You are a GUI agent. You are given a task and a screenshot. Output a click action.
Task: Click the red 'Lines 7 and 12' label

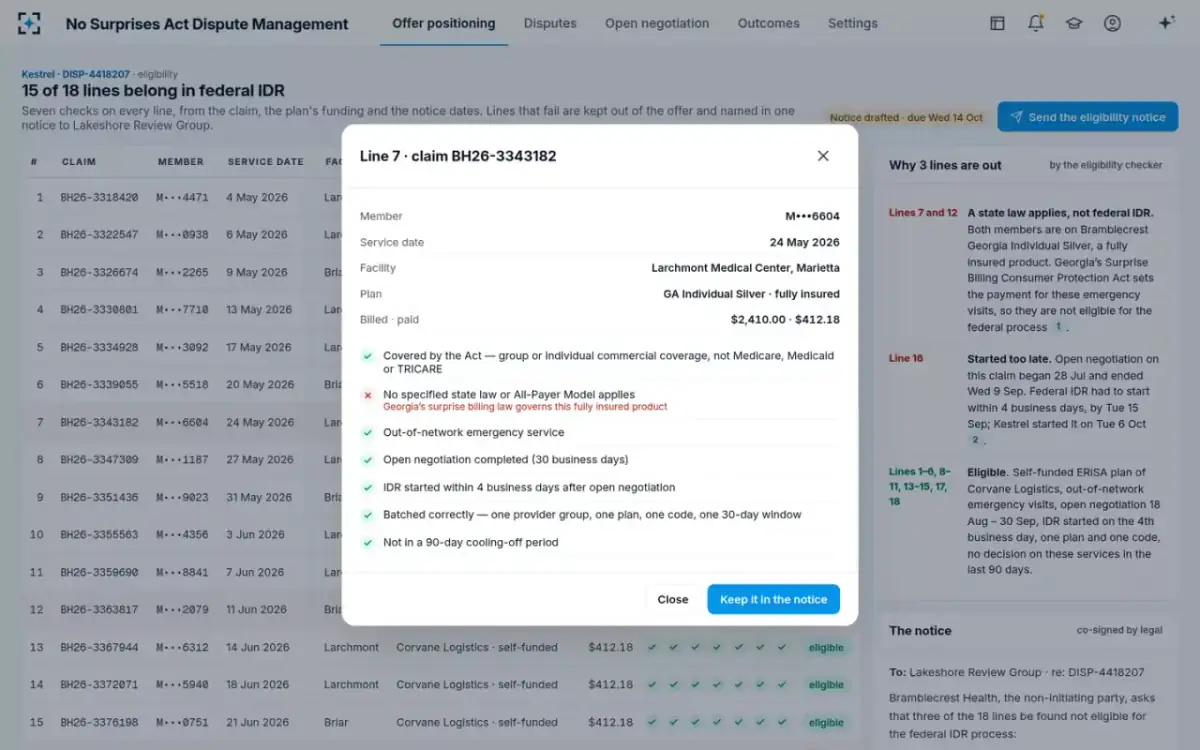point(923,213)
